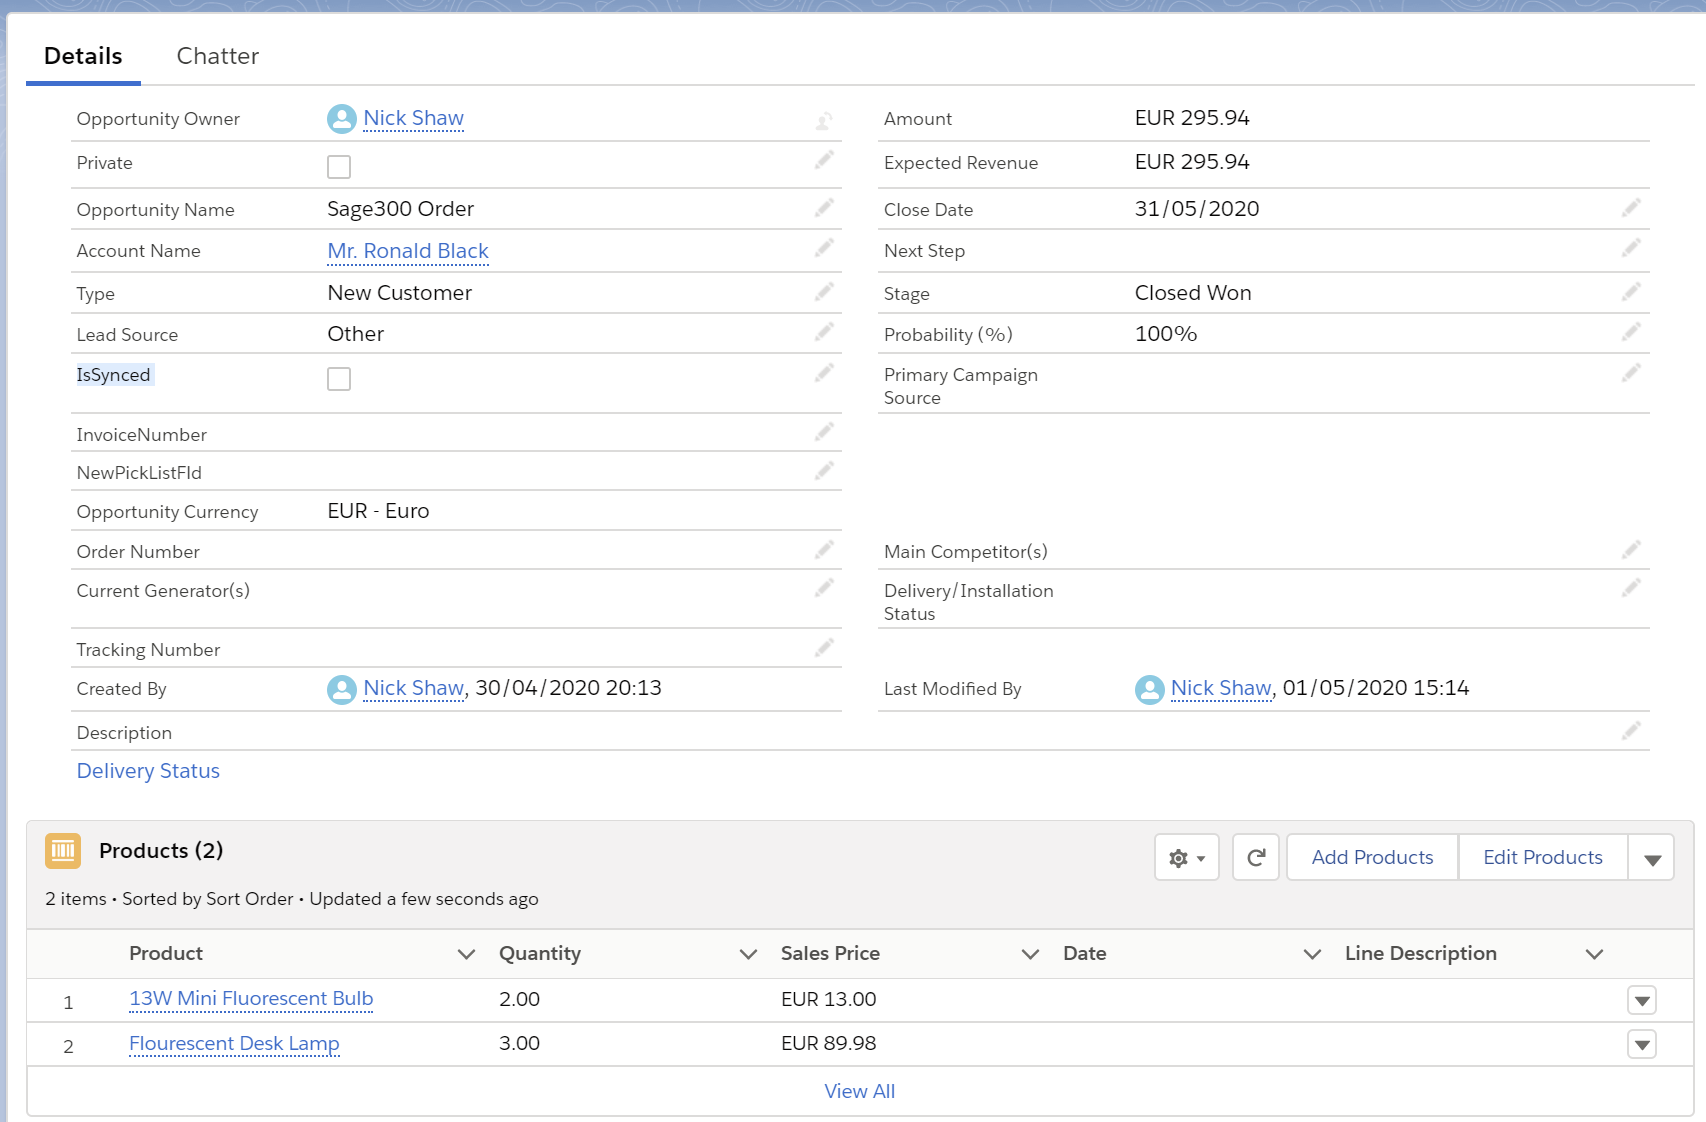Click the pencil icon to edit Opportunity Name

(x=824, y=208)
